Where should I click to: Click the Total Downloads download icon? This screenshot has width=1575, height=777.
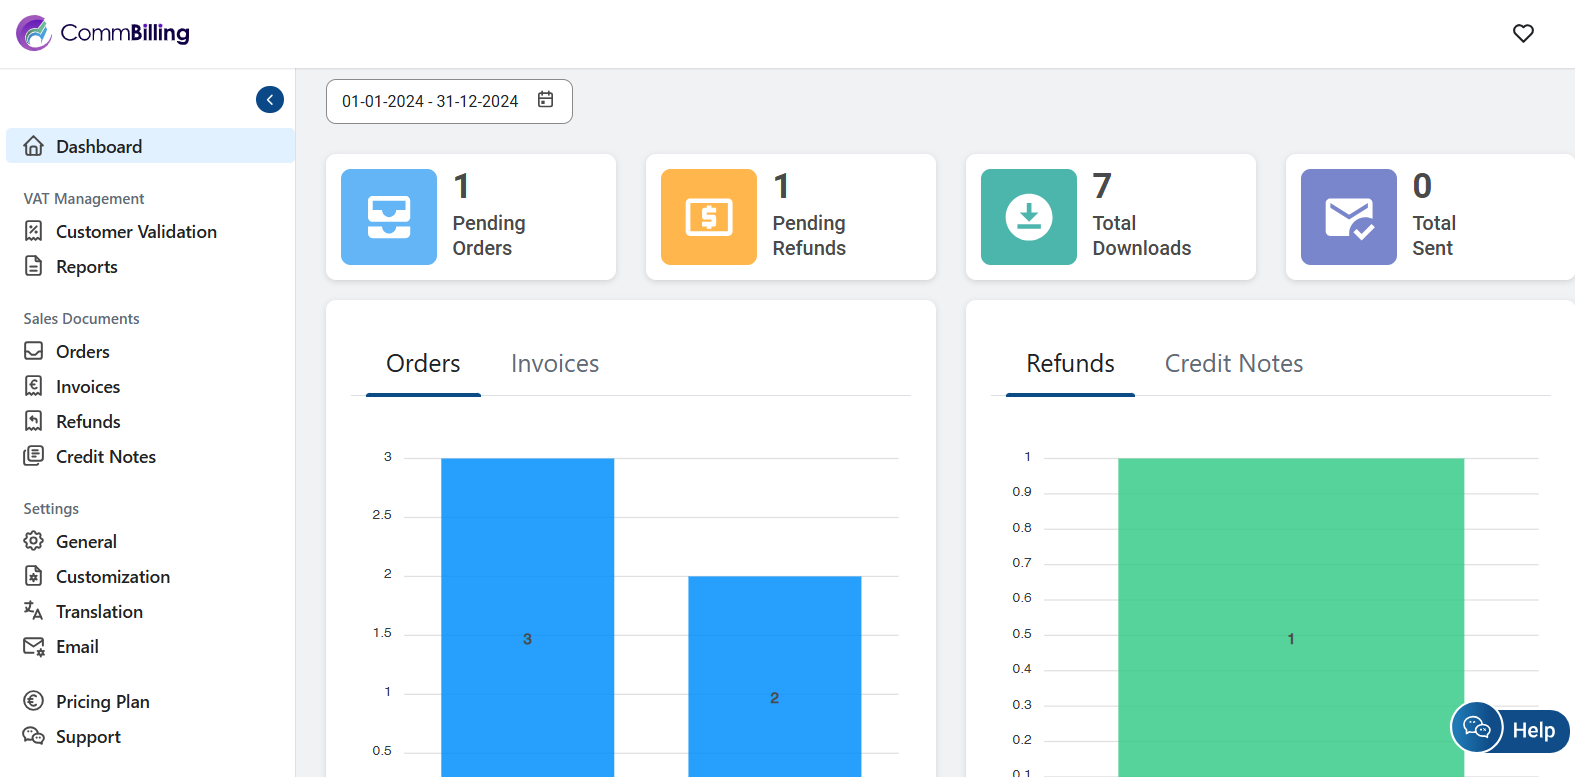(x=1029, y=217)
